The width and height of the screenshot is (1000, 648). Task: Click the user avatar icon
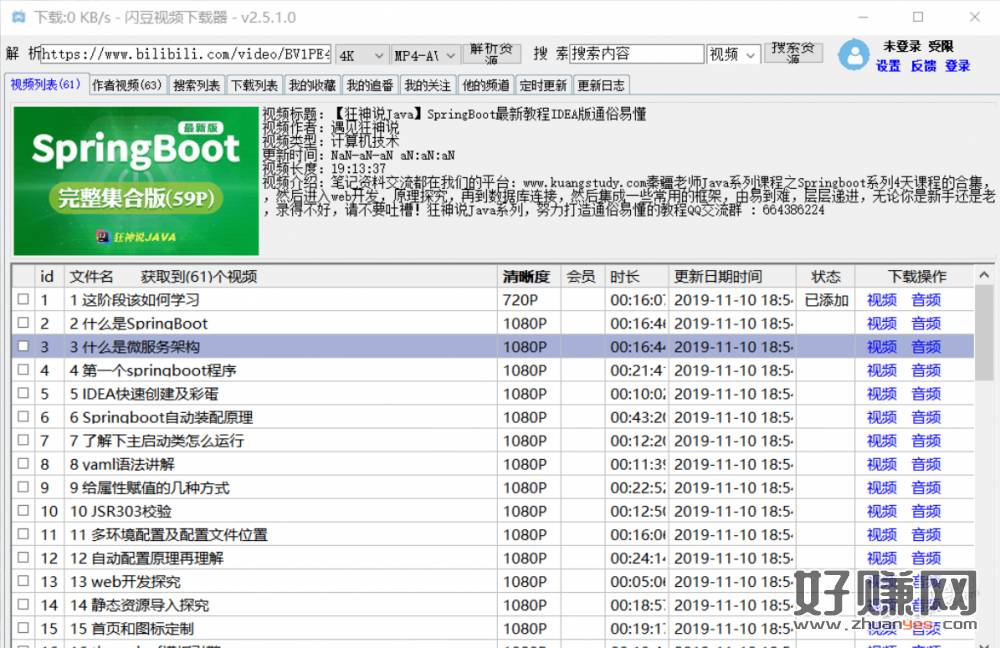[853, 55]
